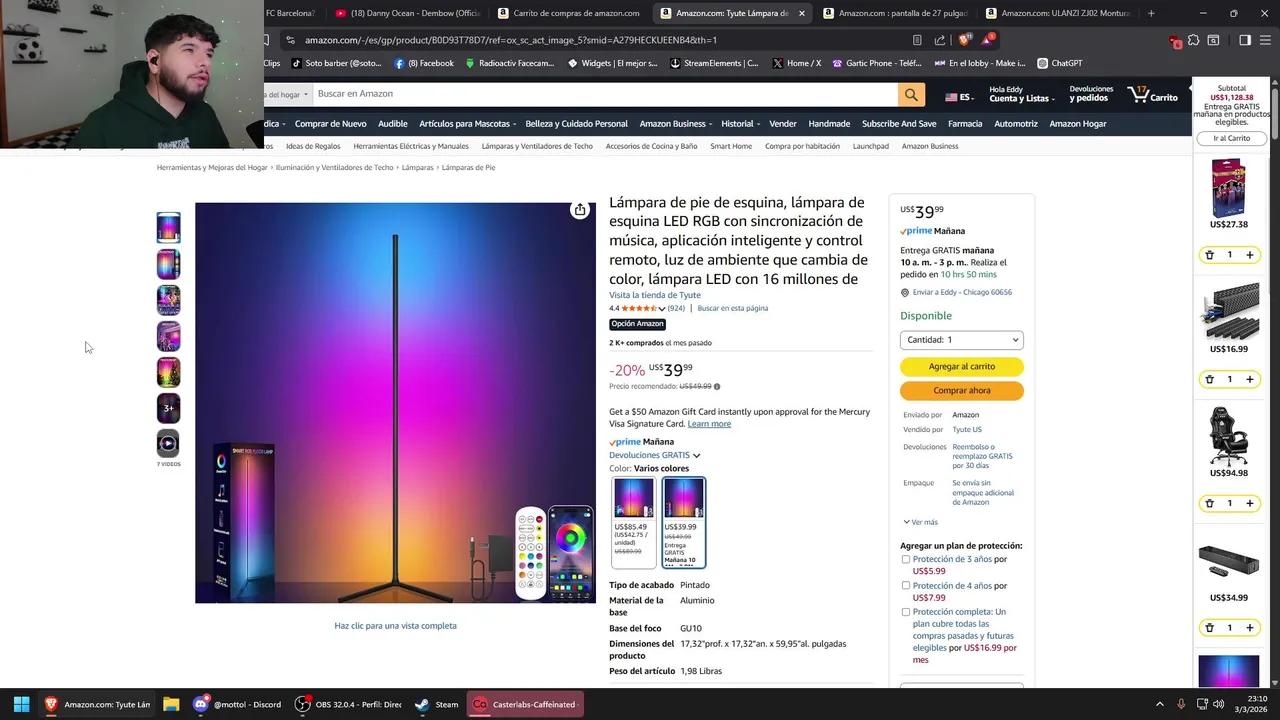Open the extensions puzzle icon
1280x720 pixels.
1194,40
